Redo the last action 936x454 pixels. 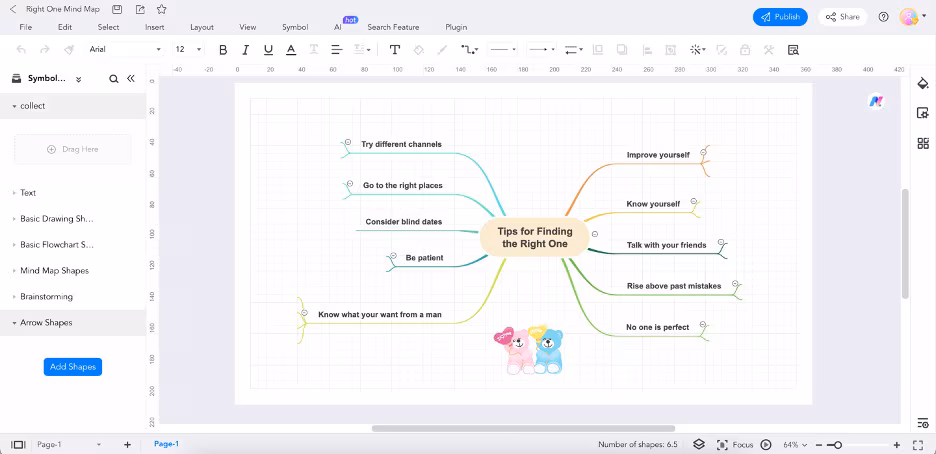pos(44,50)
